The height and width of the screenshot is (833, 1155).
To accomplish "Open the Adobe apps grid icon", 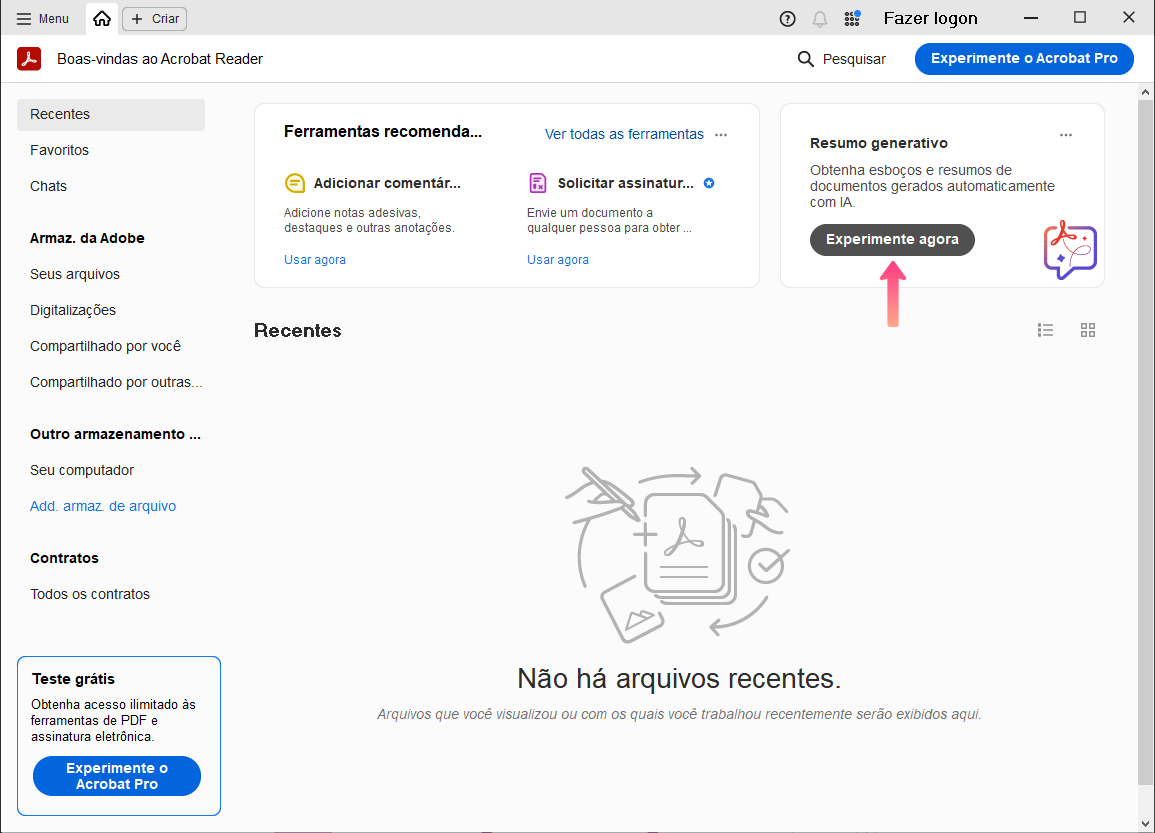I will tap(852, 18).
